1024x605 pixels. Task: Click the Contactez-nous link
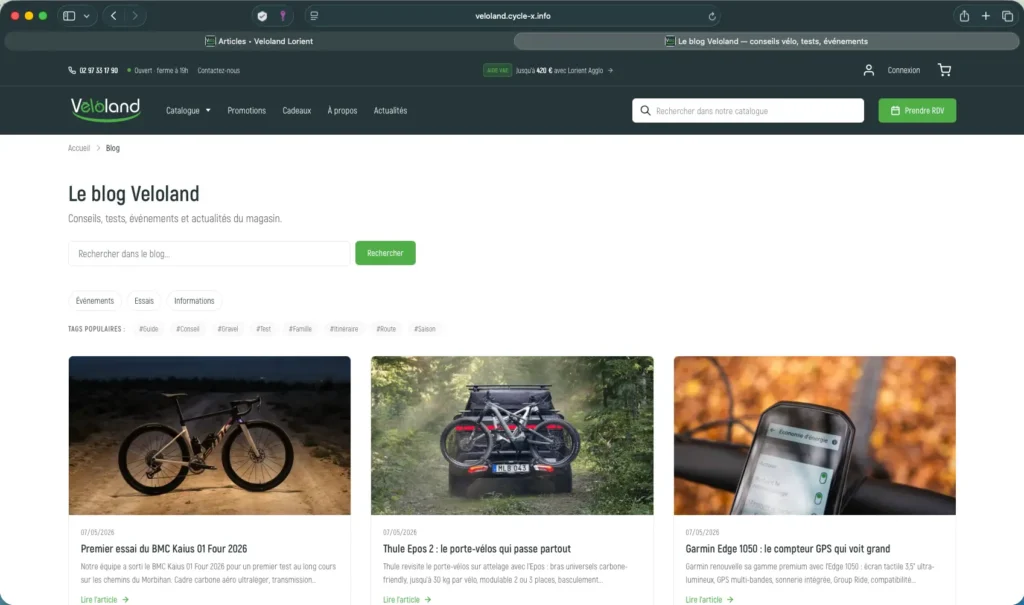219,71
